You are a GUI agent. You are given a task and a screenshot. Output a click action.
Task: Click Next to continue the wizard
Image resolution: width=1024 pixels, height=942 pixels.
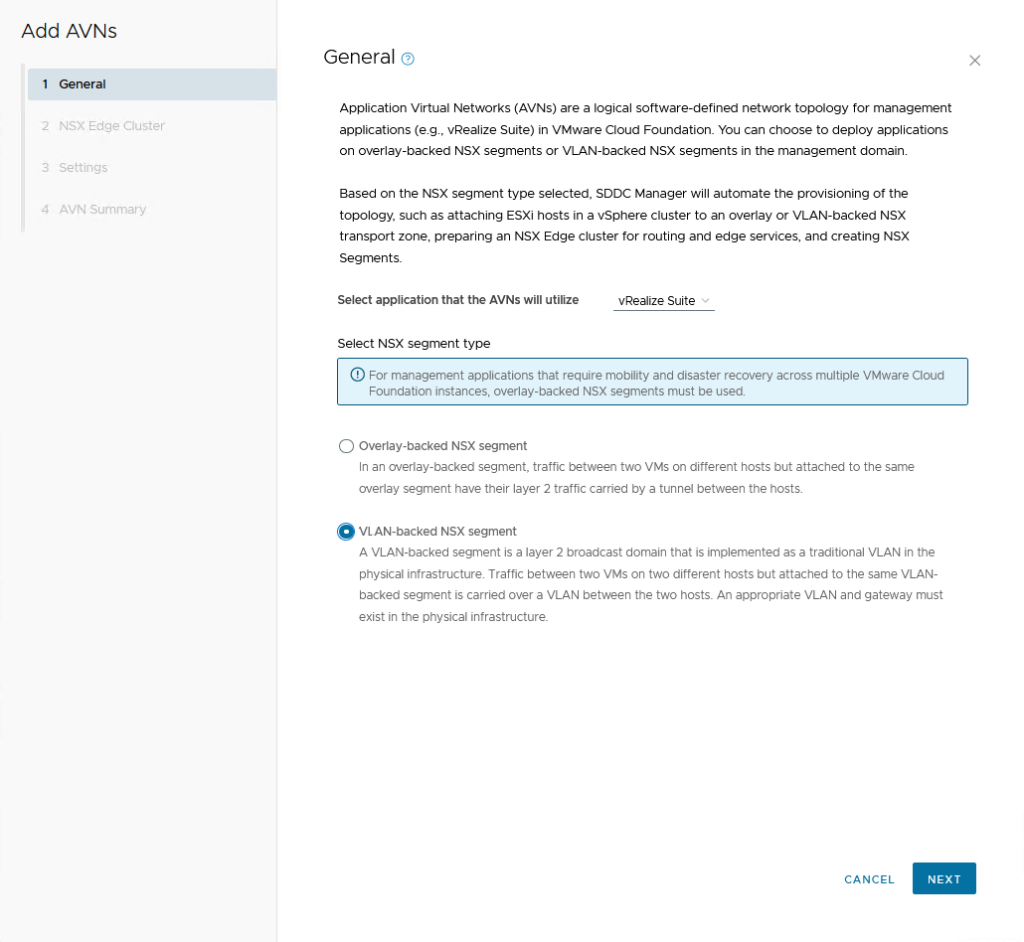(x=943, y=879)
